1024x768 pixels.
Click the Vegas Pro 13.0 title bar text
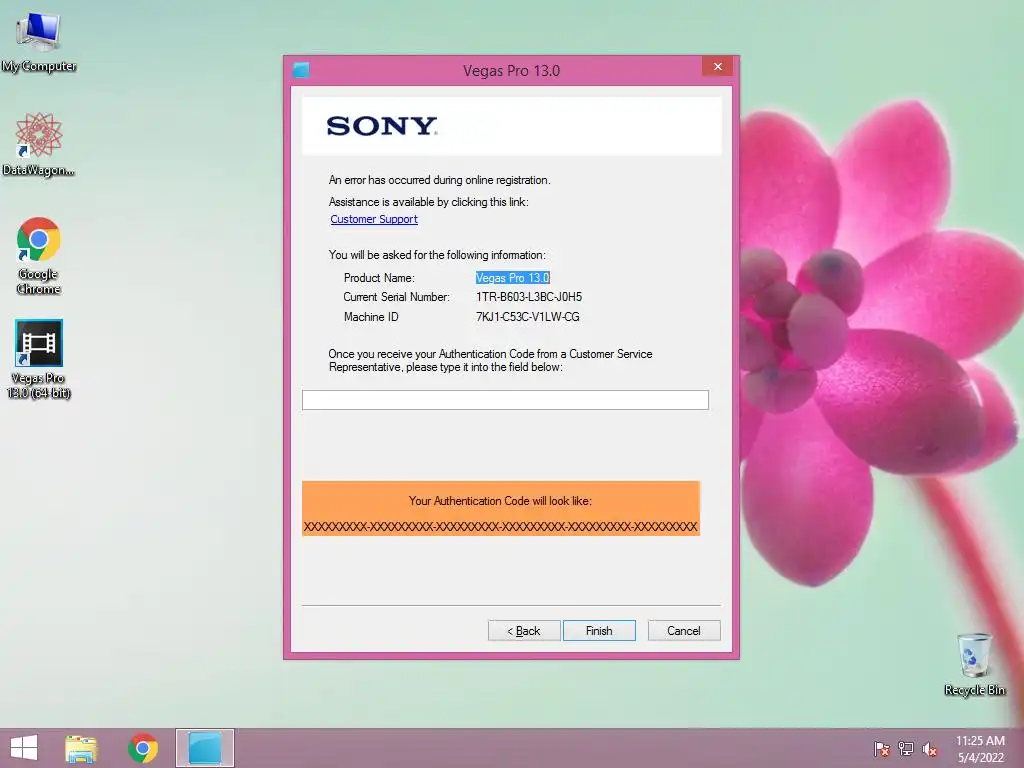(511, 71)
